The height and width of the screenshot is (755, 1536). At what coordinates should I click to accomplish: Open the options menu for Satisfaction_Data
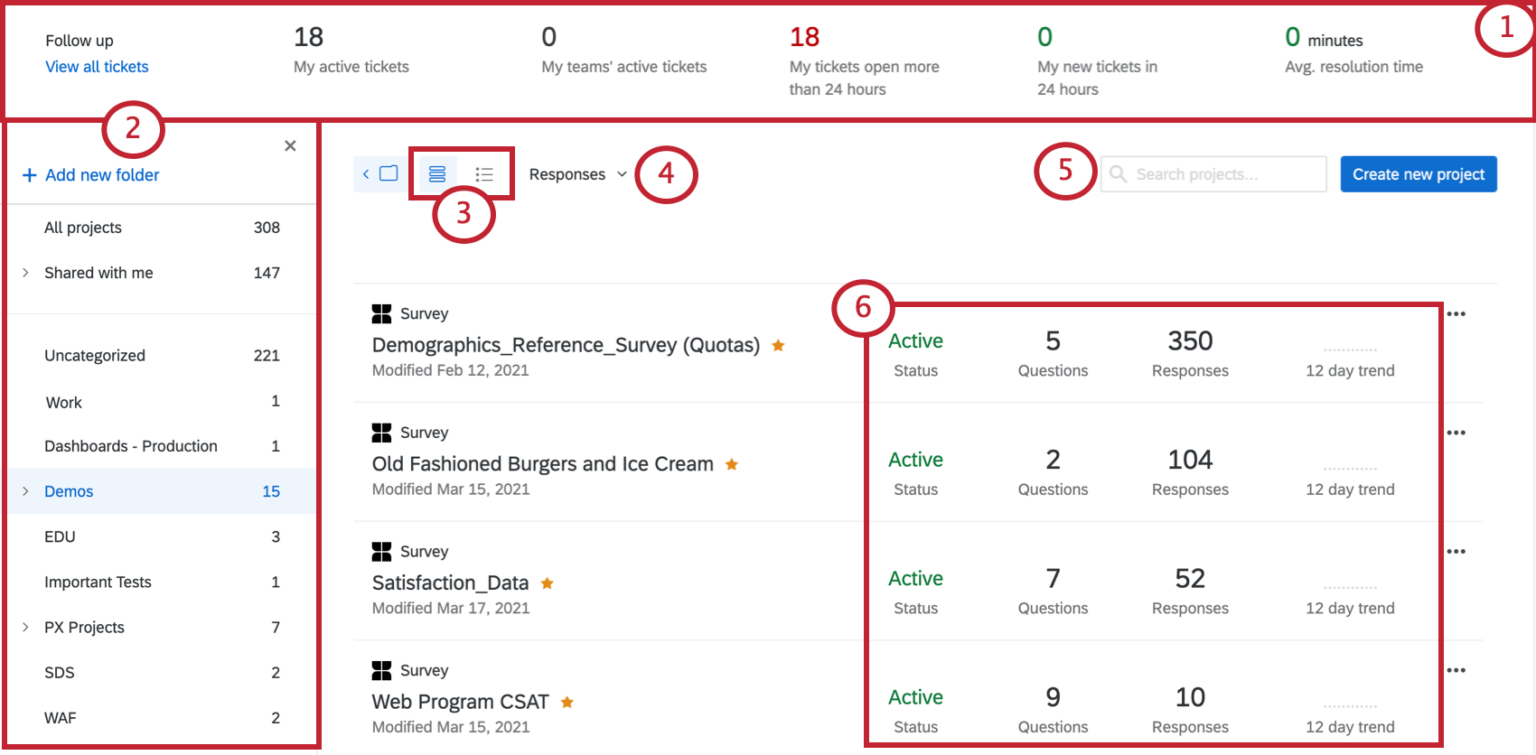coord(1456,551)
